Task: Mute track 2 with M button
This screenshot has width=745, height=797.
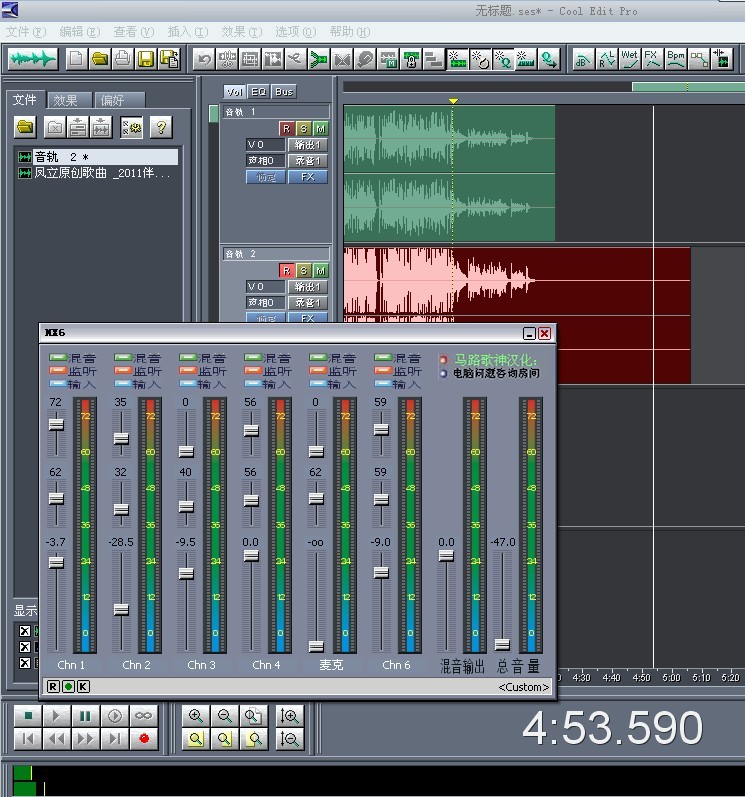Action: [x=320, y=270]
